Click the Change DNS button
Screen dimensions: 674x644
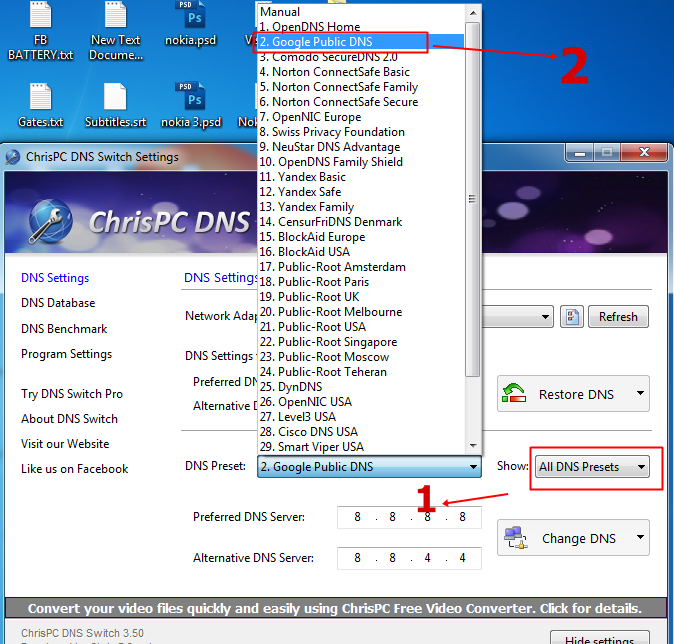point(573,537)
